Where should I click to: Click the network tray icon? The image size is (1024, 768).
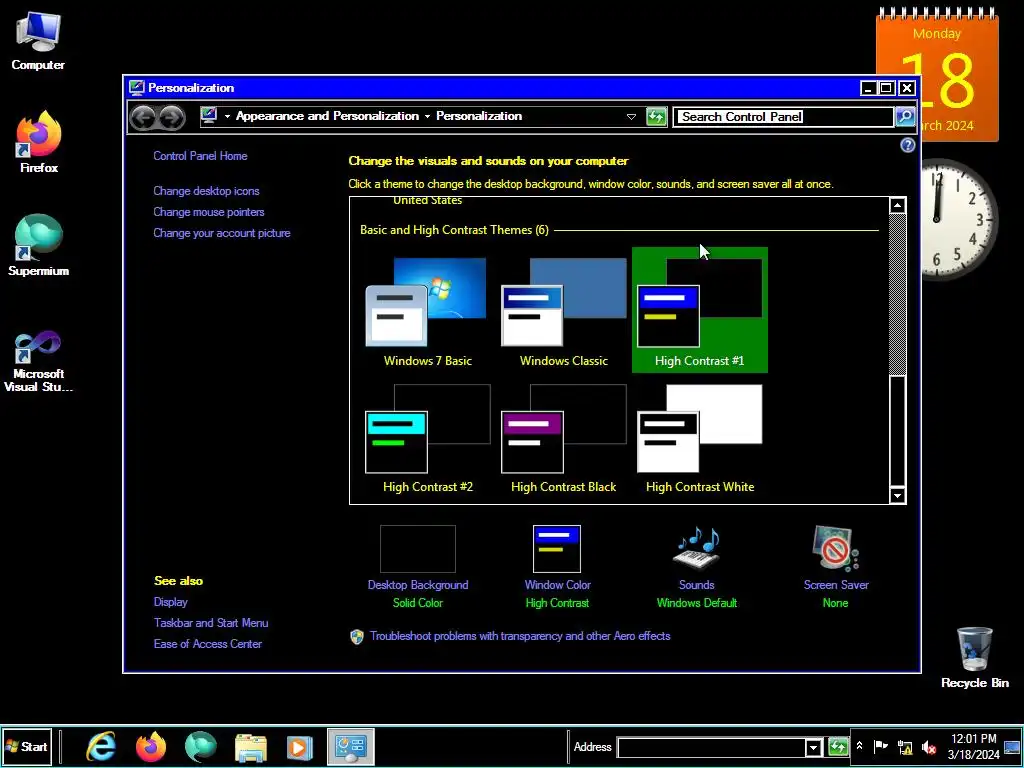tap(905, 747)
